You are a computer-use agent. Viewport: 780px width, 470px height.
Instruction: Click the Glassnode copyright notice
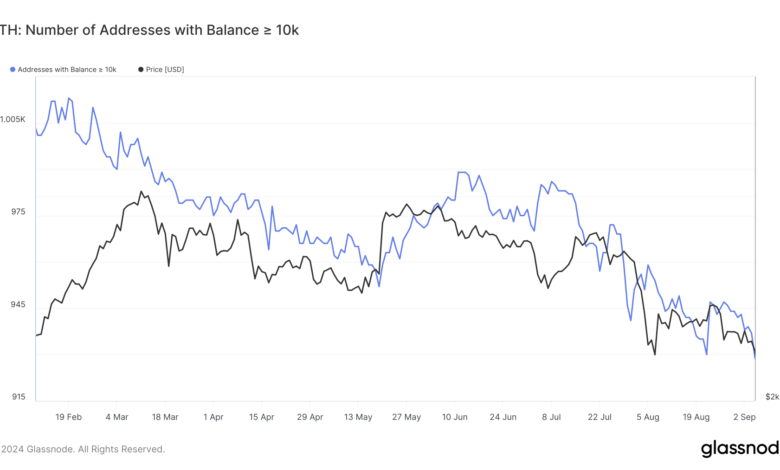click(83, 449)
